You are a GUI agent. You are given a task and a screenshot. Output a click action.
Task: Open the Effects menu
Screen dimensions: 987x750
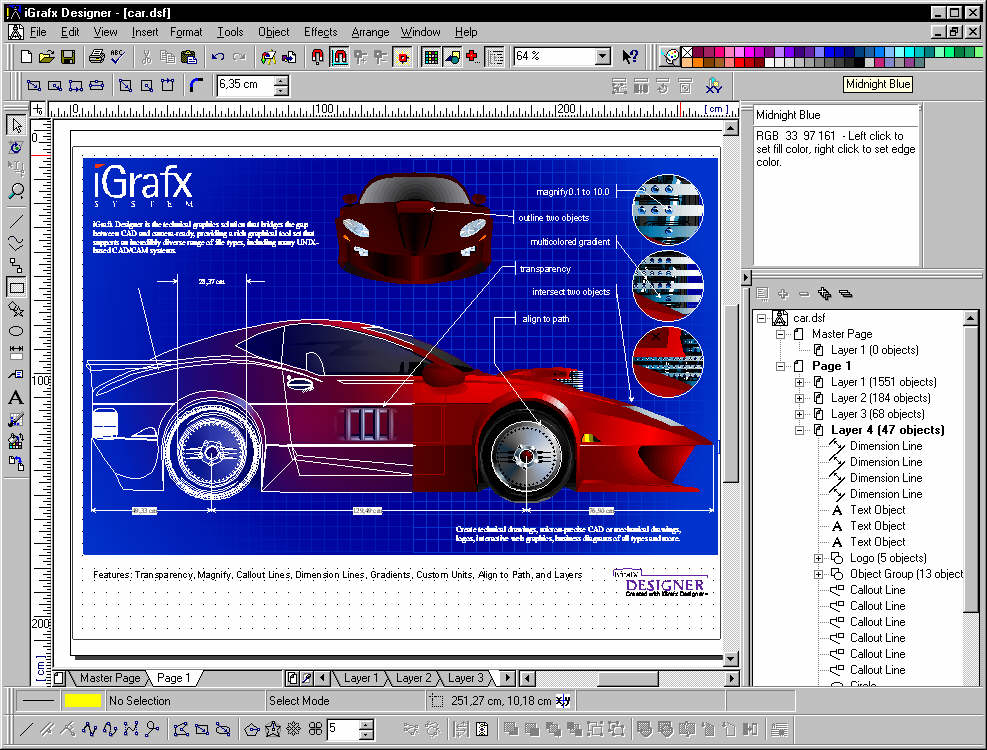tap(320, 32)
